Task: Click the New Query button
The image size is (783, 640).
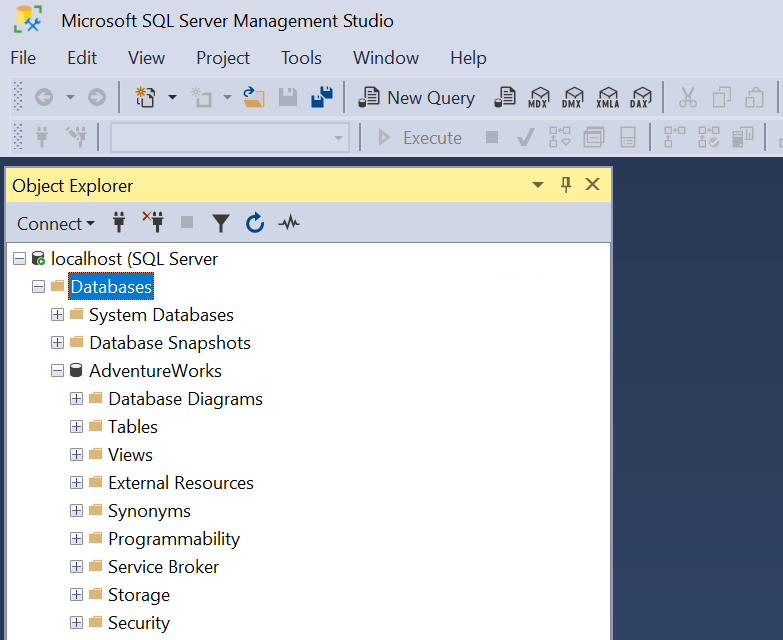Action: click(418, 98)
